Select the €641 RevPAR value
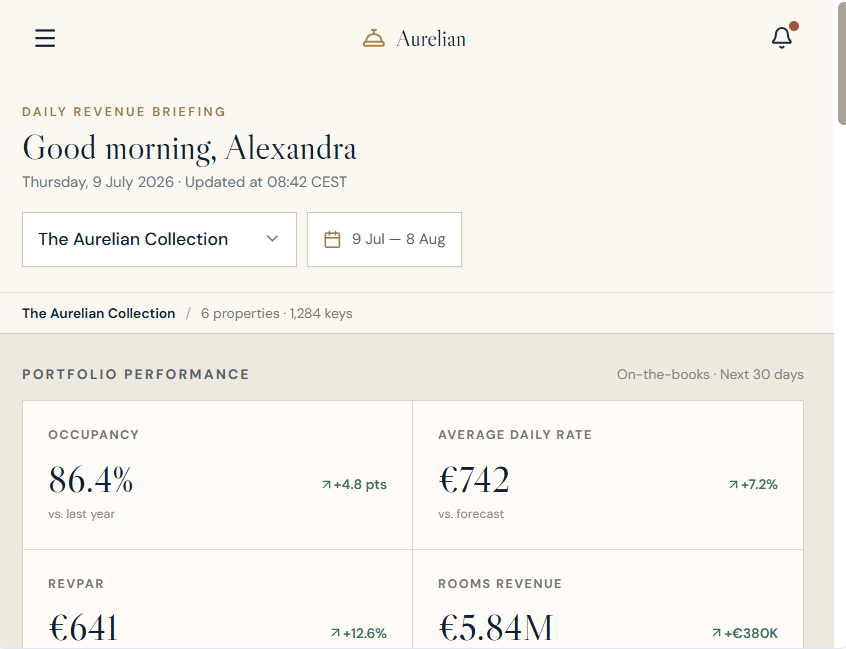Image resolution: width=846 pixels, height=649 pixels. [83, 627]
